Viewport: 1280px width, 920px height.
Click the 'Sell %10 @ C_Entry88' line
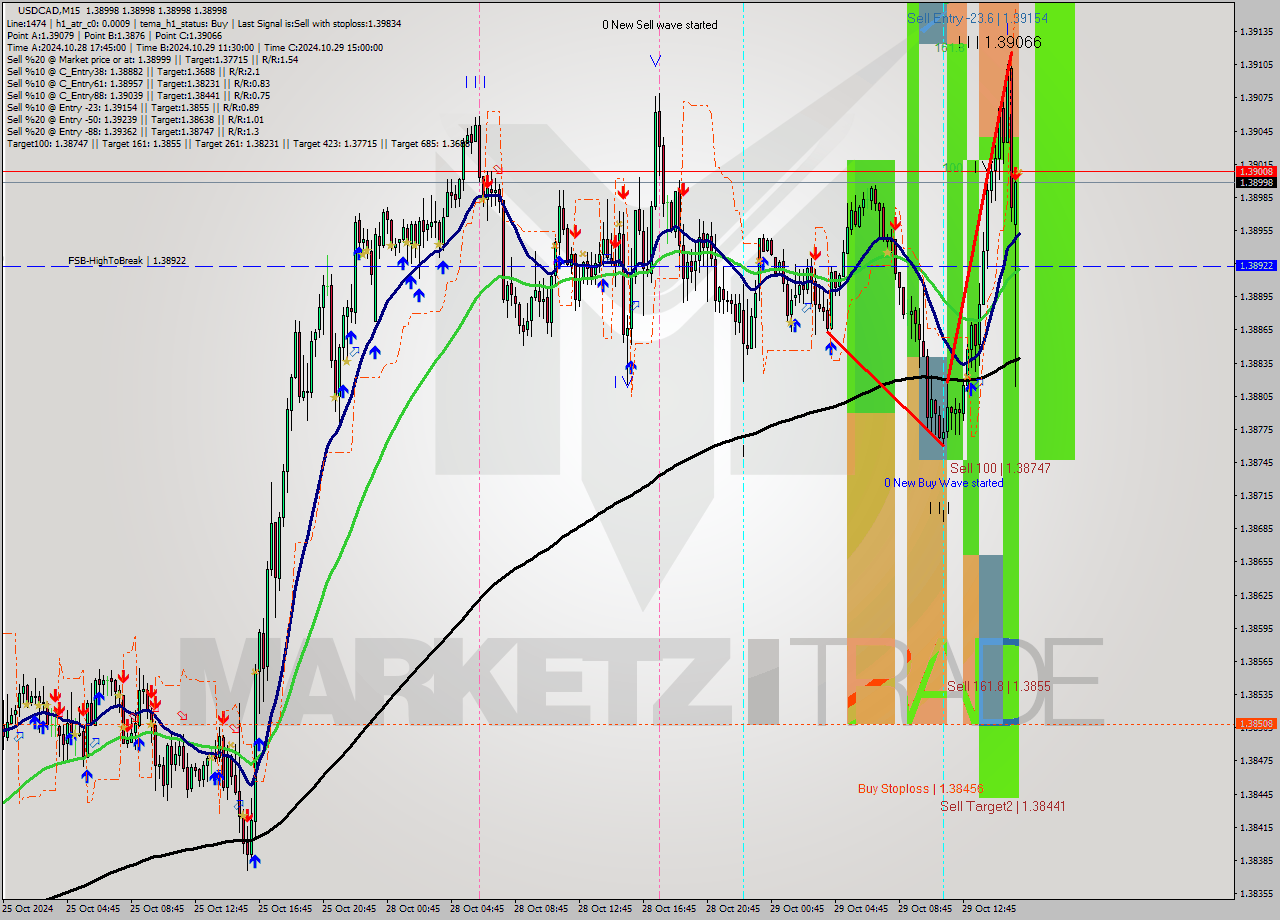tap(138, 95)
